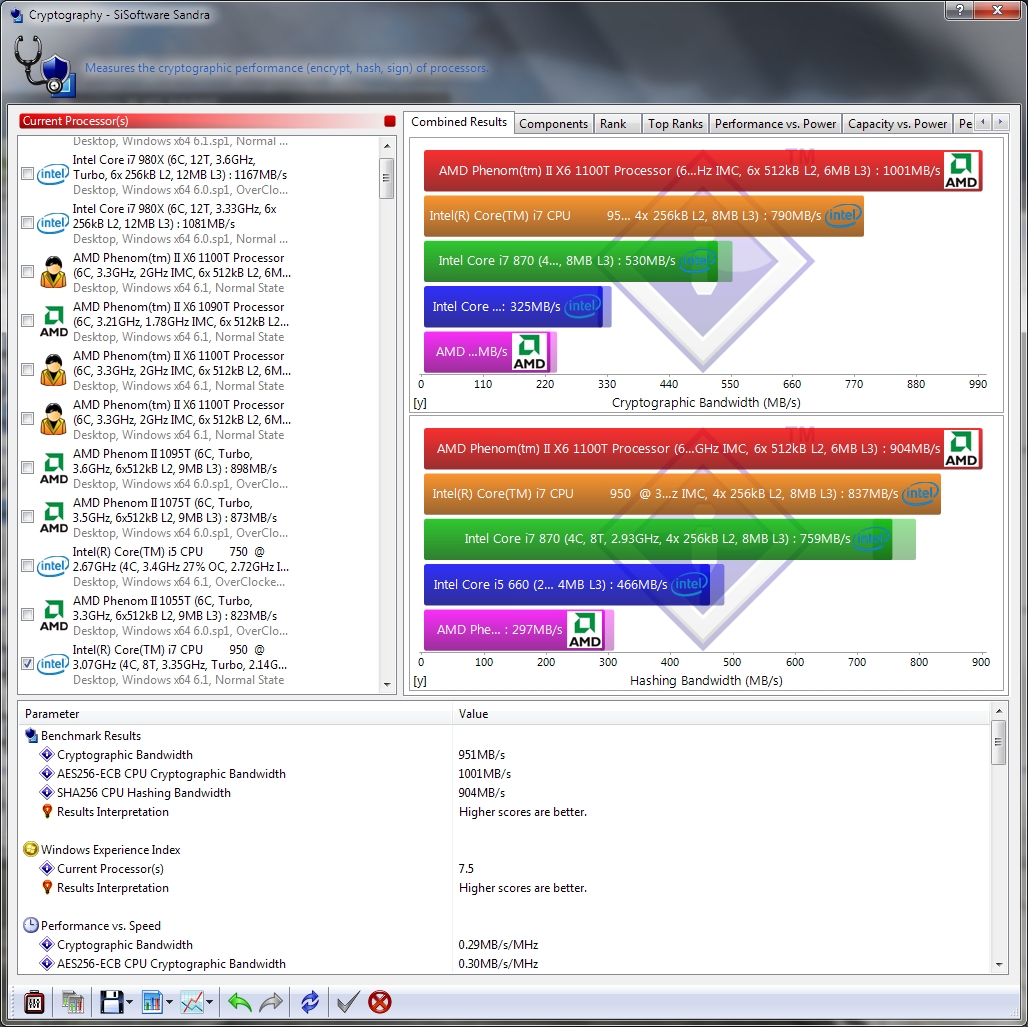Click the diamond icon beside SHA256 CPU Hashing Bandwidth
This screenshot has width=1028, height=1027.
click(x=47, y=792)
